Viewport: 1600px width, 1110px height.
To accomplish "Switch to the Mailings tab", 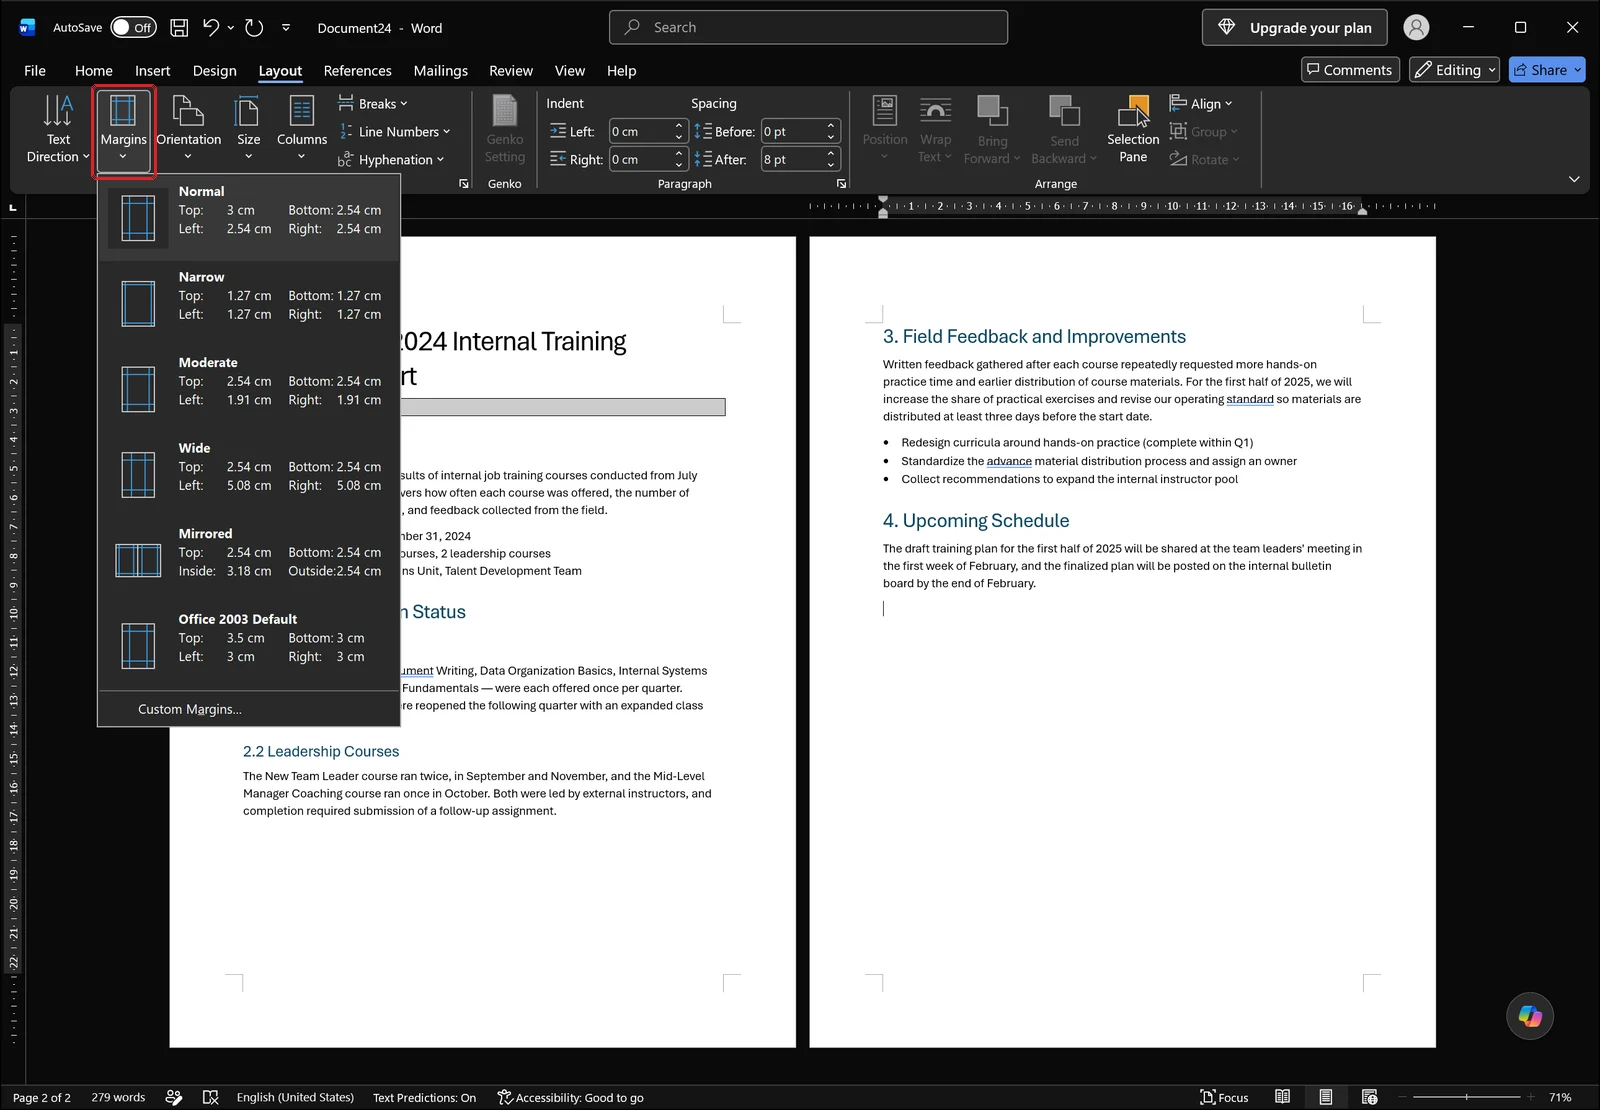I will coord(441,71).
